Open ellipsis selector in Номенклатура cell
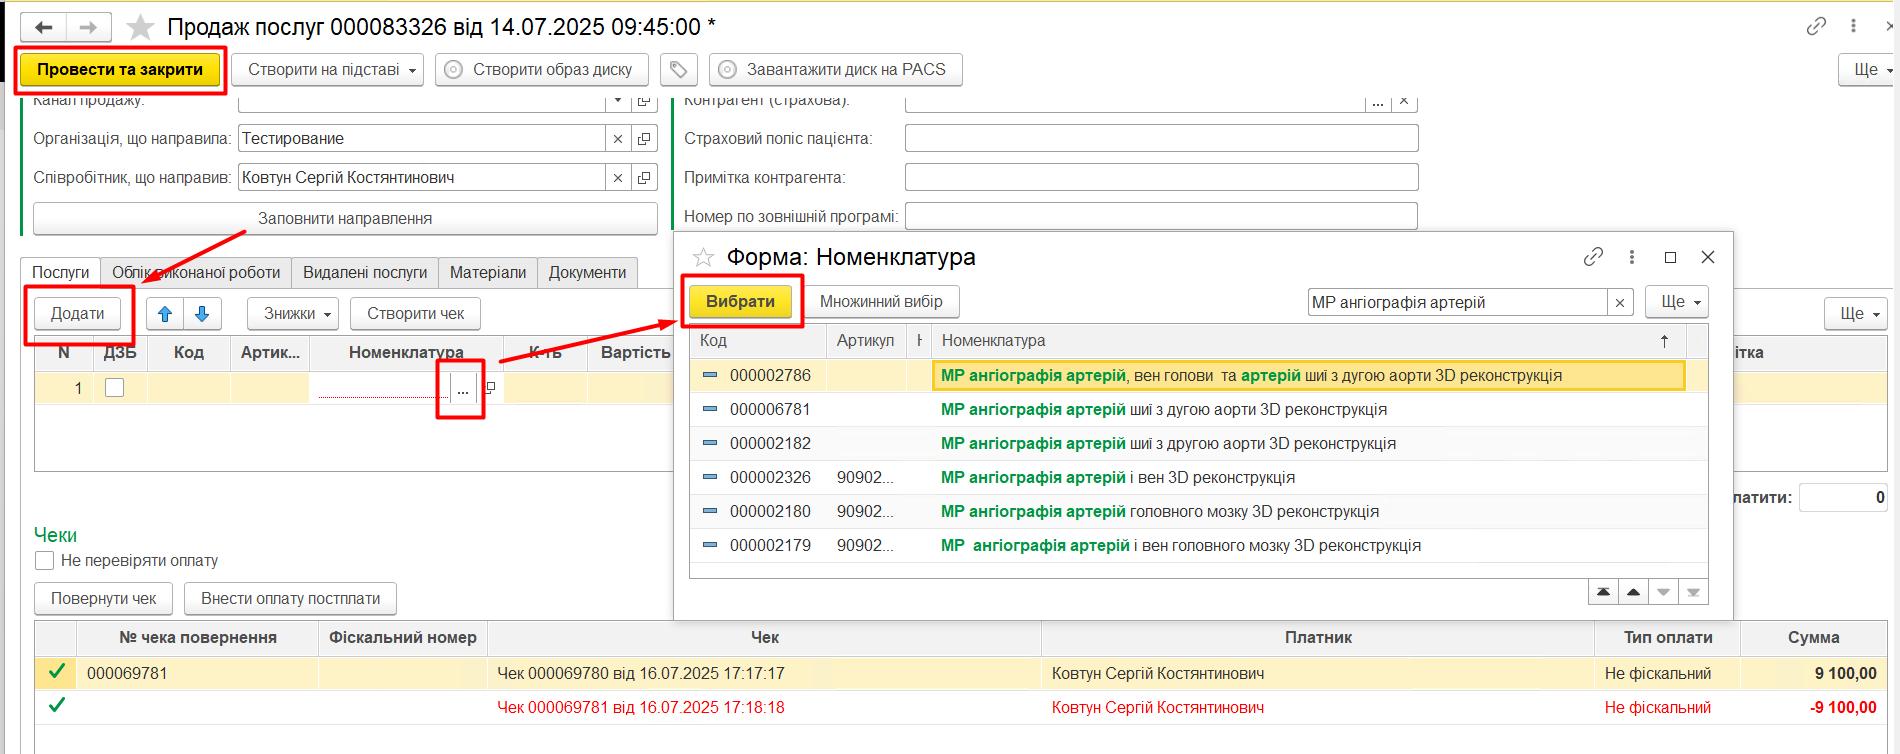The height and width of the screenshot is (754, 1900). (462, 389)
